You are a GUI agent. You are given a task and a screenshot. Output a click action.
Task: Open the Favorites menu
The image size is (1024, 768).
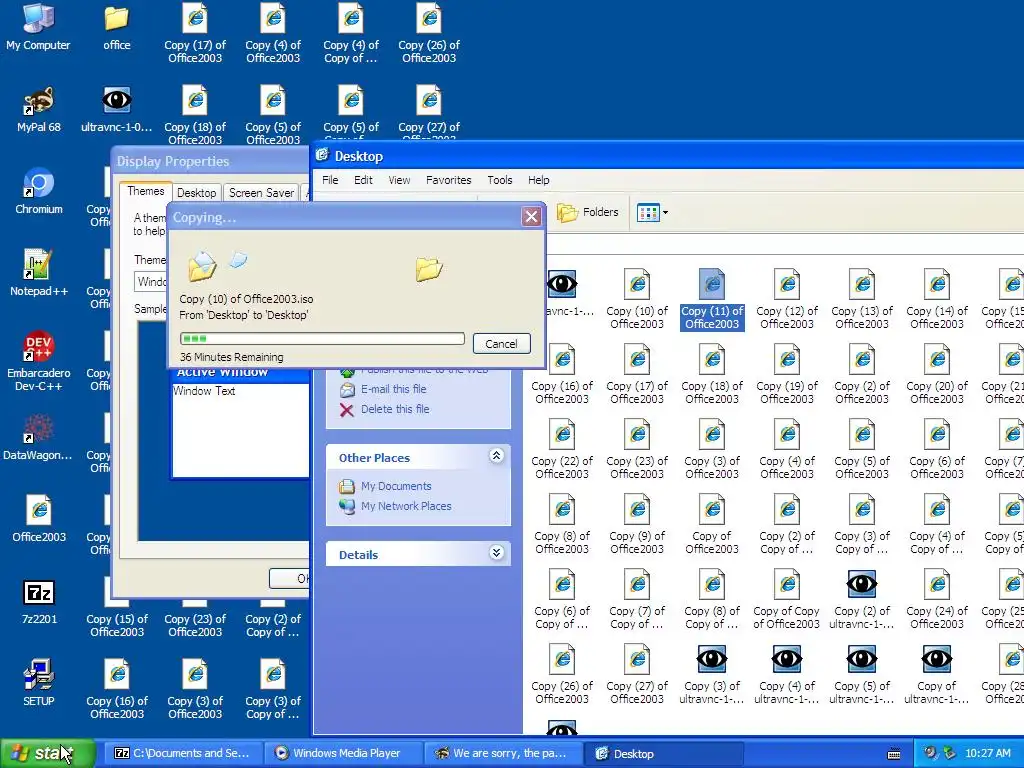pos(449,180)
